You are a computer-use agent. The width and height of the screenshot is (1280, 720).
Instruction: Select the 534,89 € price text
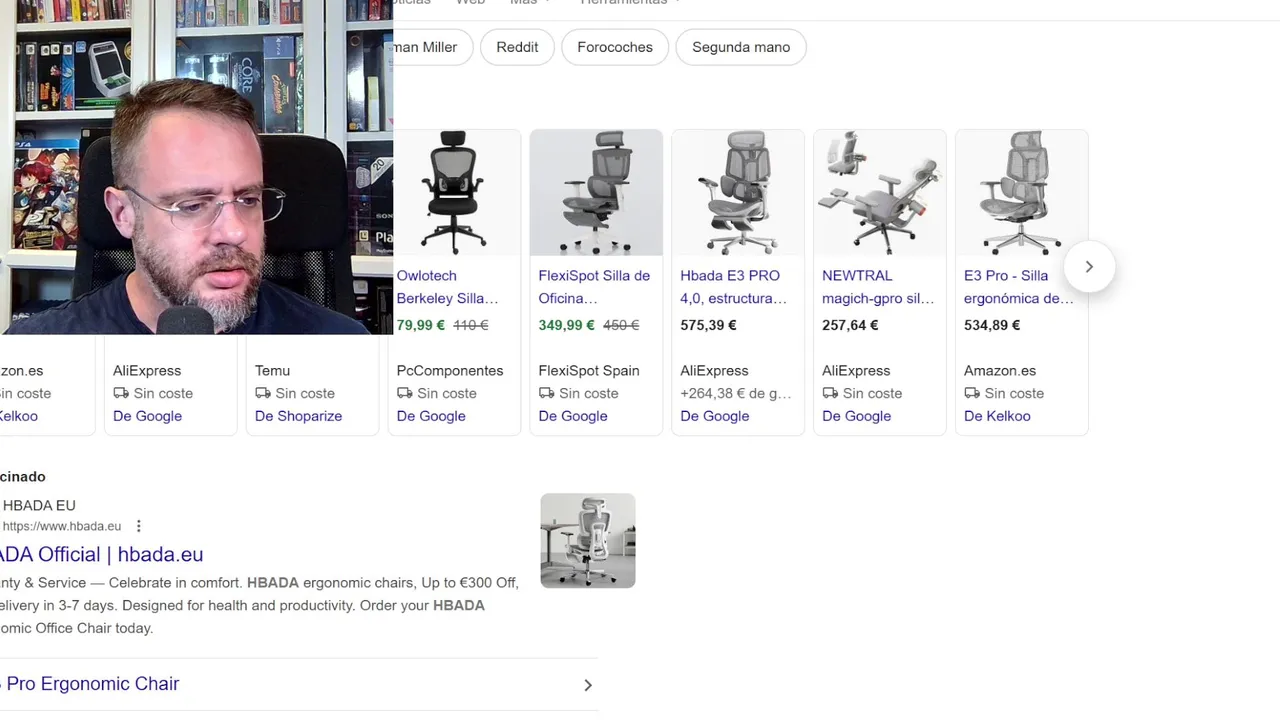click(992, 325)
